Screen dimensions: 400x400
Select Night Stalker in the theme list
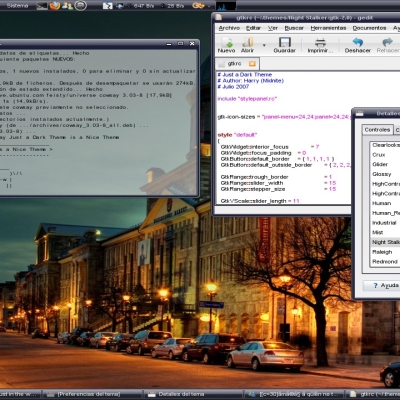click(x=384, y=242)
